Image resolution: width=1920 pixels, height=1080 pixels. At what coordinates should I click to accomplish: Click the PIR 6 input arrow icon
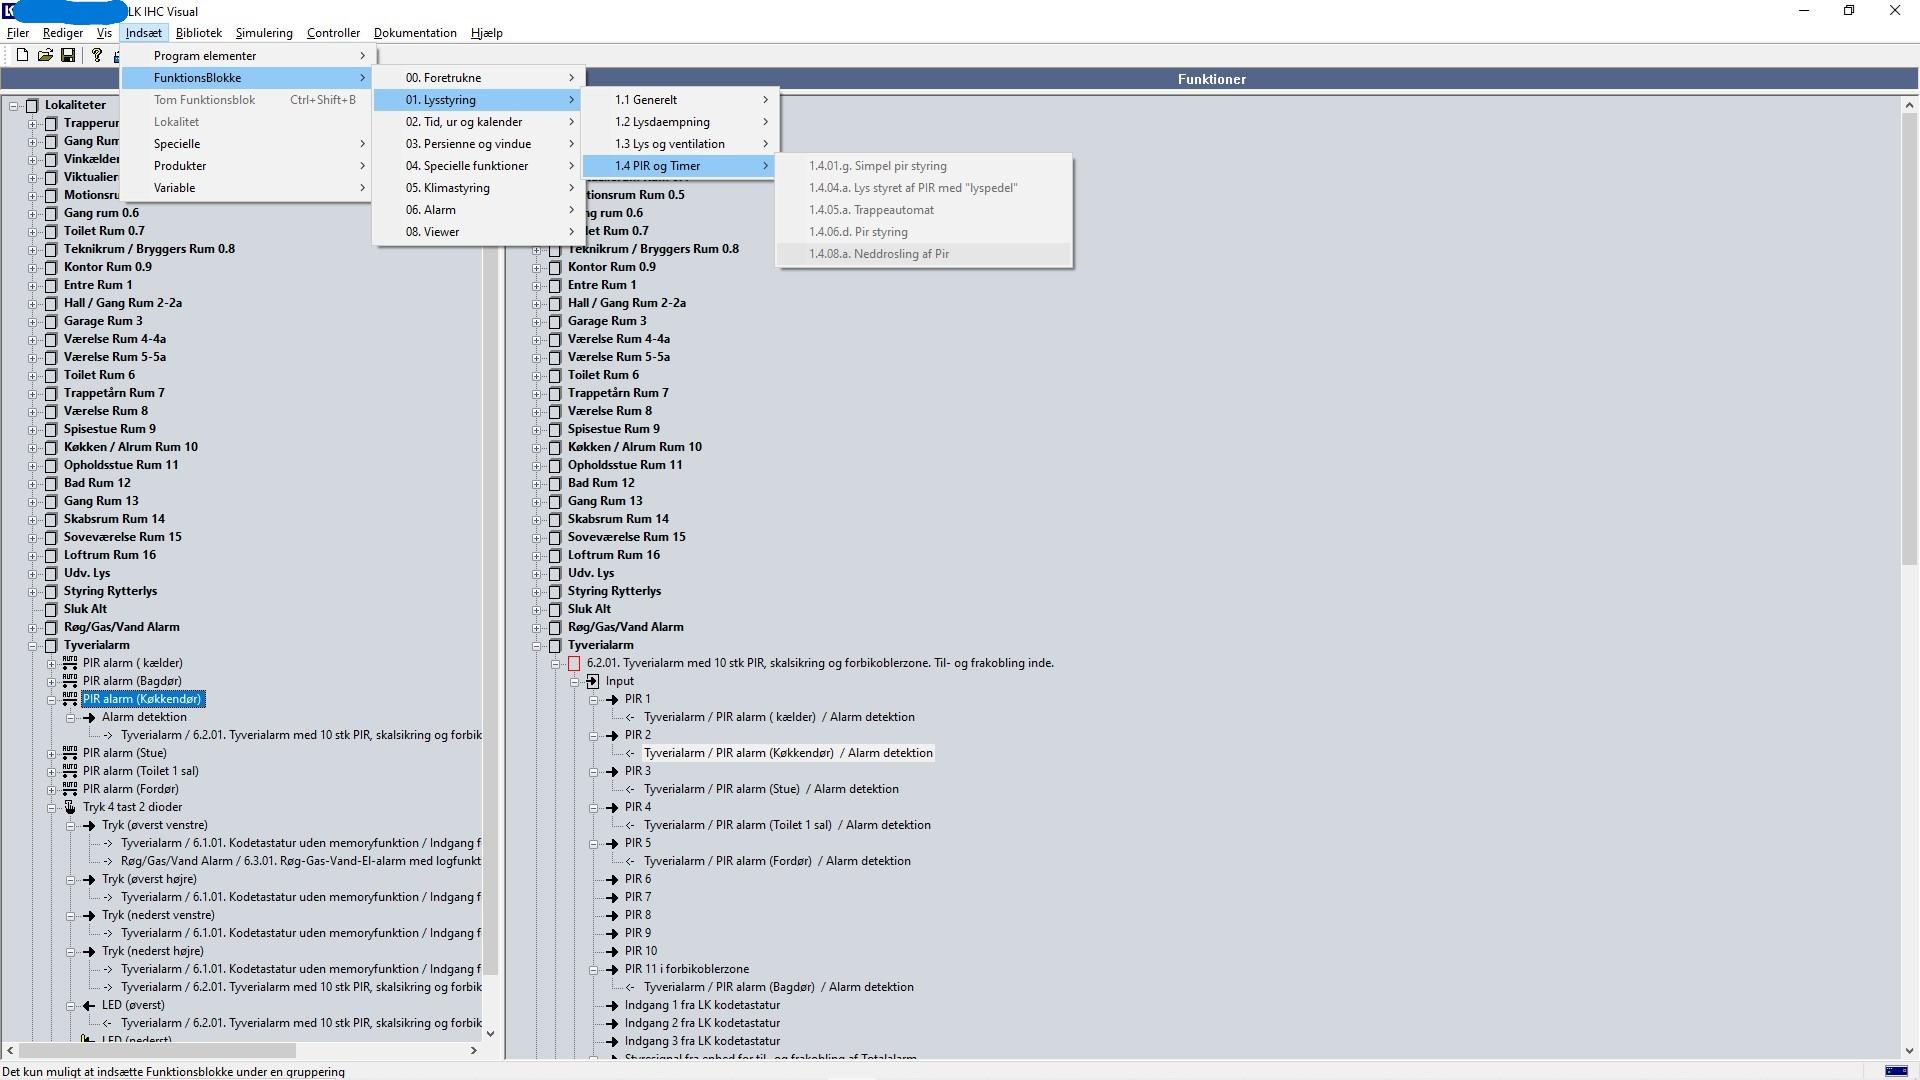(x=612, y=879)
